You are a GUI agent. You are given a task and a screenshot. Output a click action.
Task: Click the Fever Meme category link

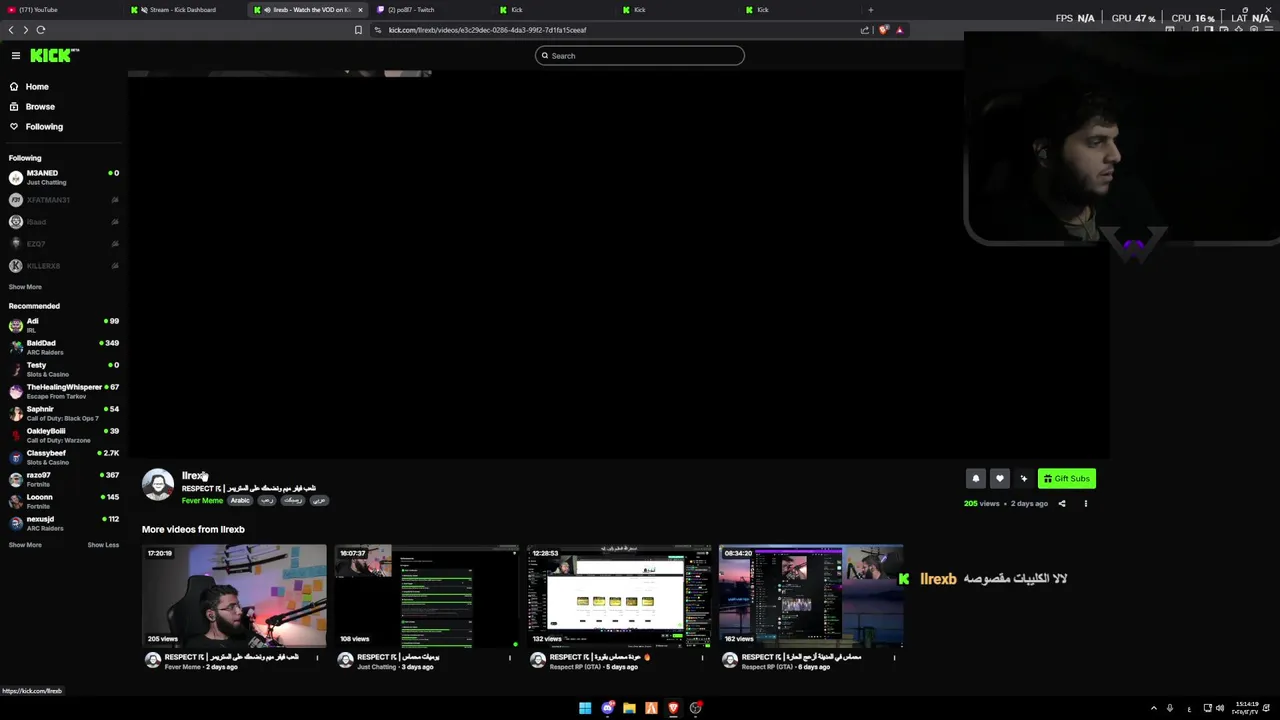click(202, 501)
